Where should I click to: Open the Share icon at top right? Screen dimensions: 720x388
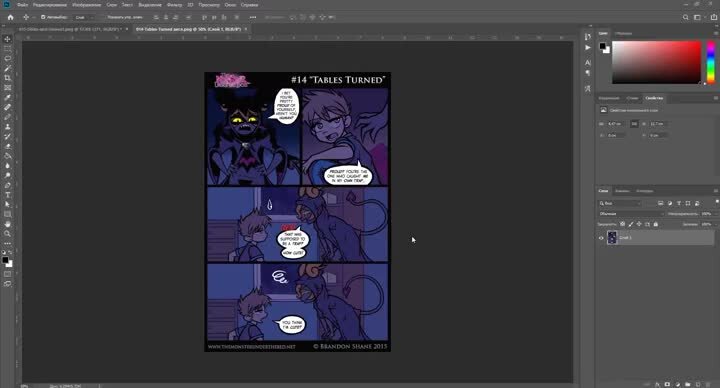[x=714, y=17]
